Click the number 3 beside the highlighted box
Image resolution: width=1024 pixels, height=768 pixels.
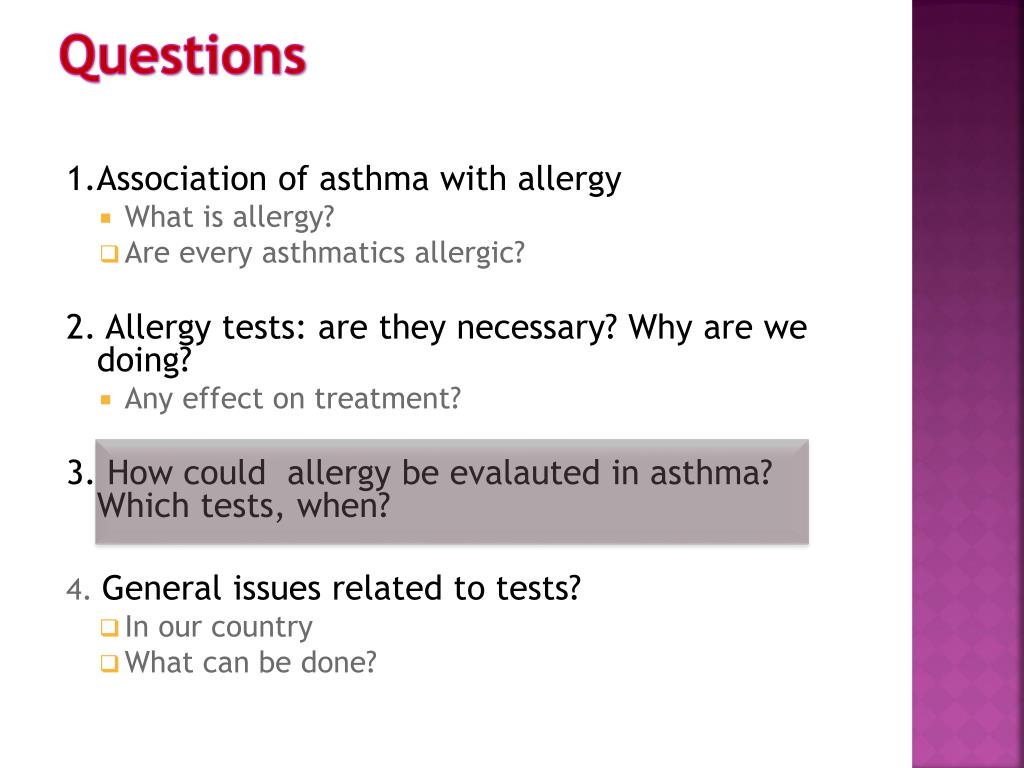pyautogui.click(x=79, y=473)
